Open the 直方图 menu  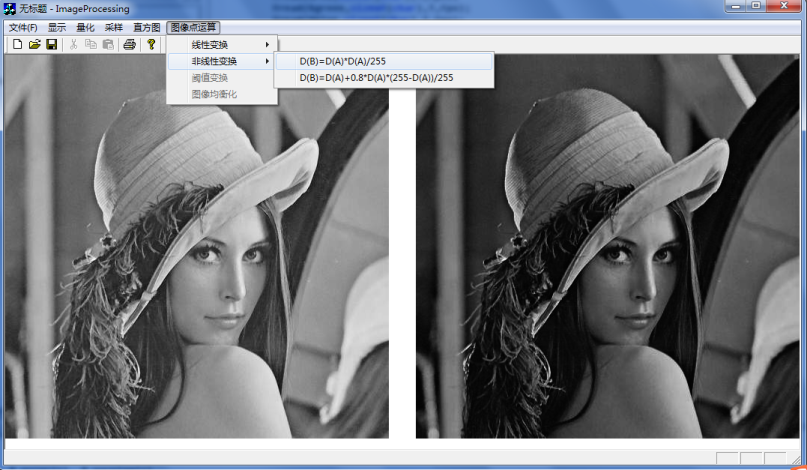[147, 27]
